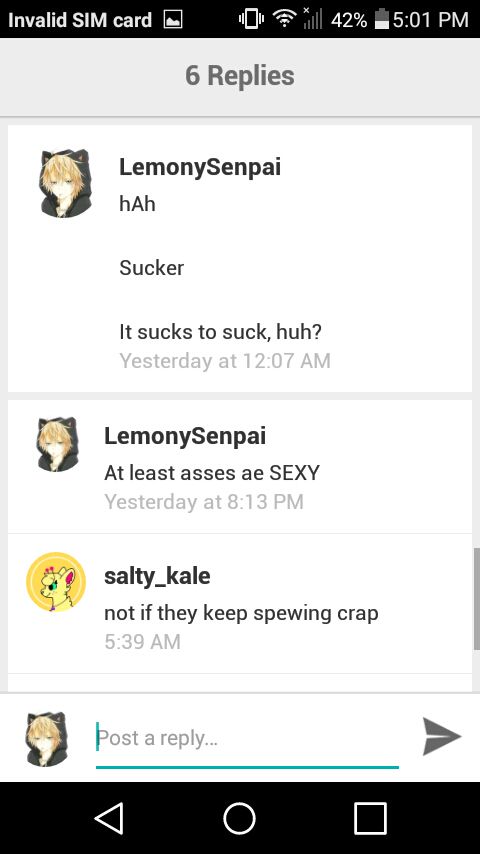Tap the send reply arrow icon

[442, 736]
